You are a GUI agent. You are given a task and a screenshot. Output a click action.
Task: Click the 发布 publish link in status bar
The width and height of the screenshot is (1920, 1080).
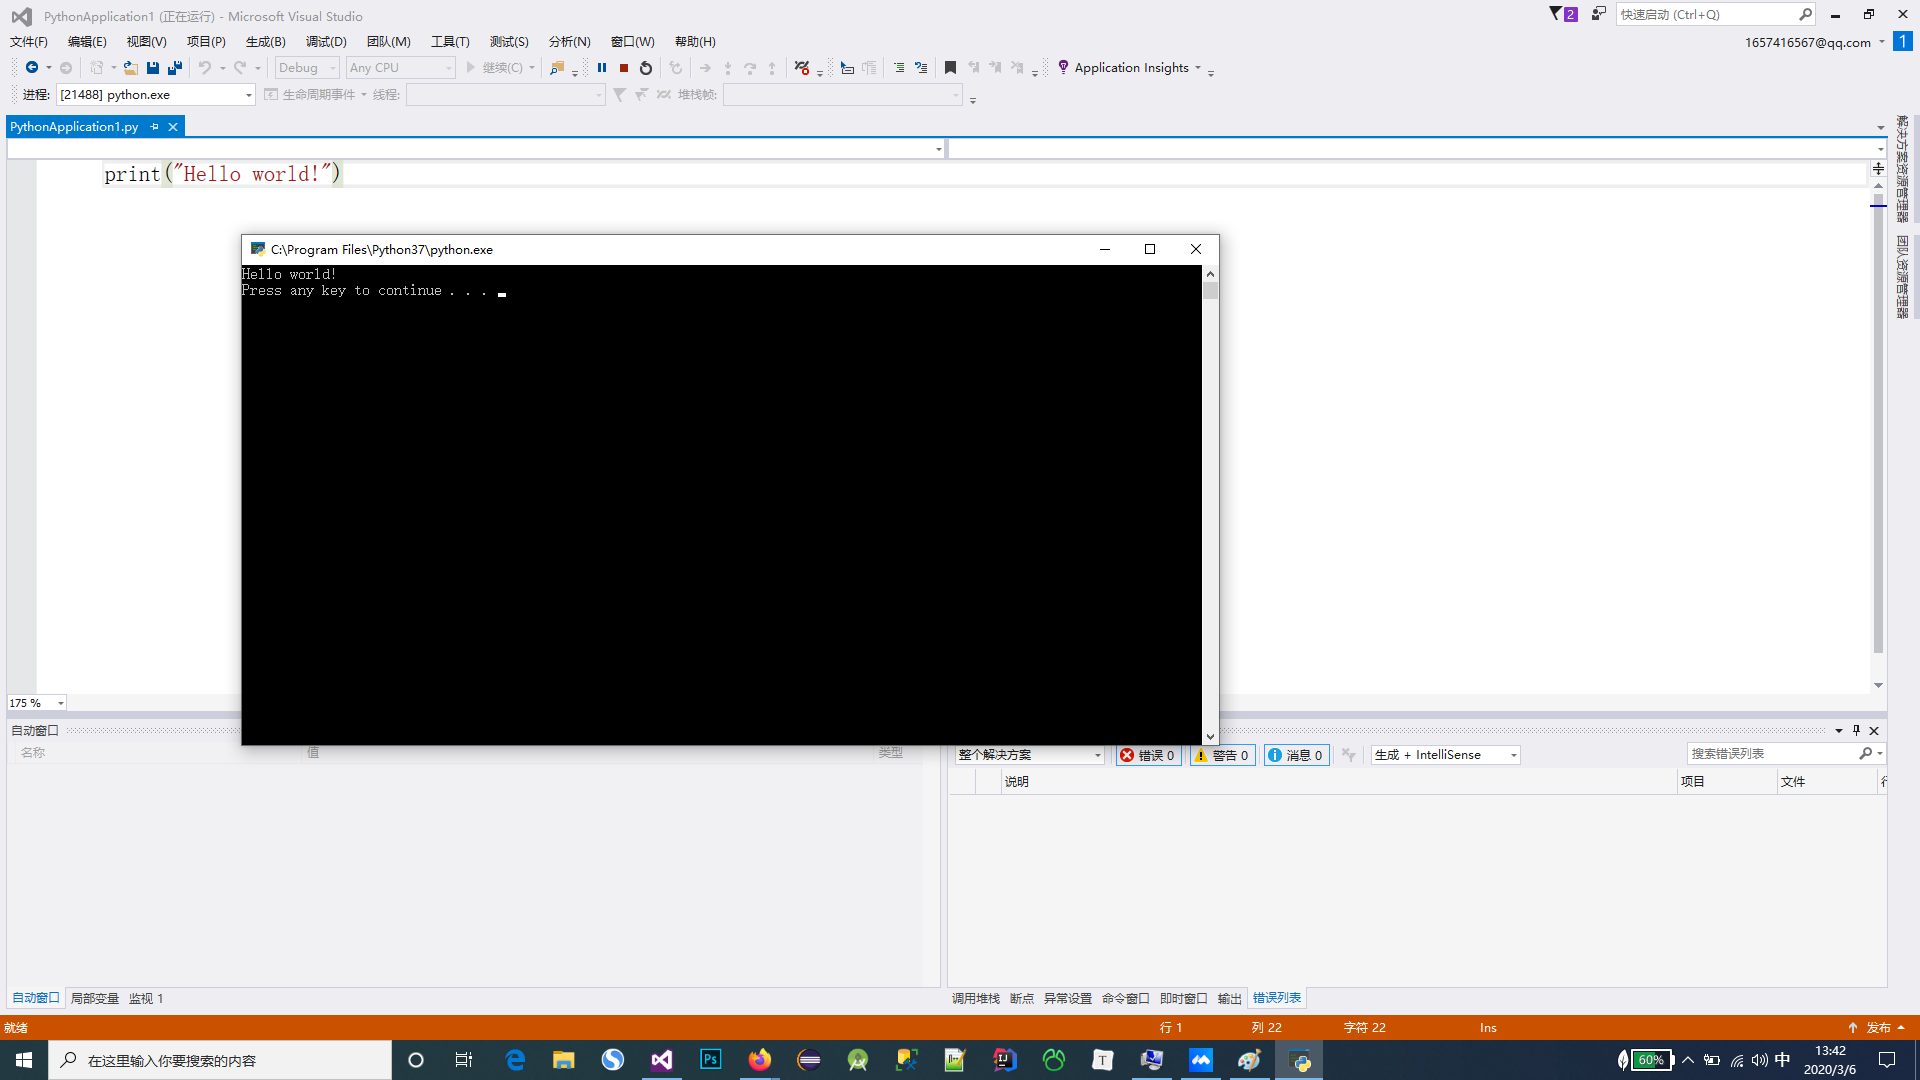1878,1027
